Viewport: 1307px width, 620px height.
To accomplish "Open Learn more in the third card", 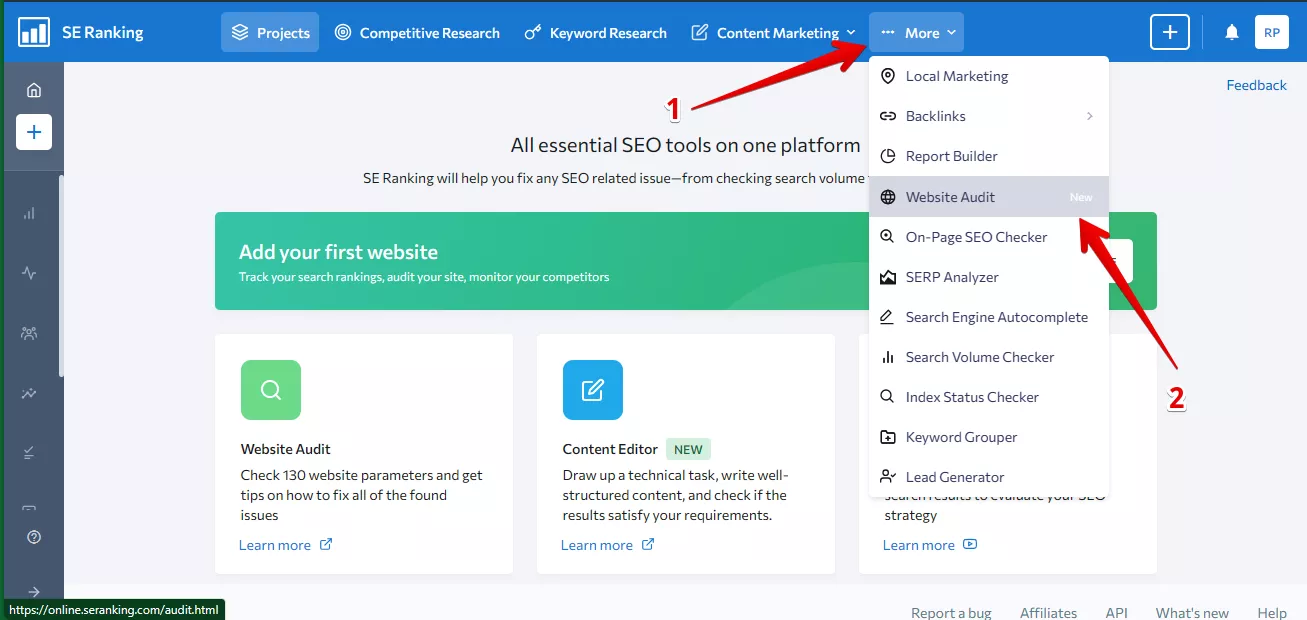I will (x=929, y=545).
